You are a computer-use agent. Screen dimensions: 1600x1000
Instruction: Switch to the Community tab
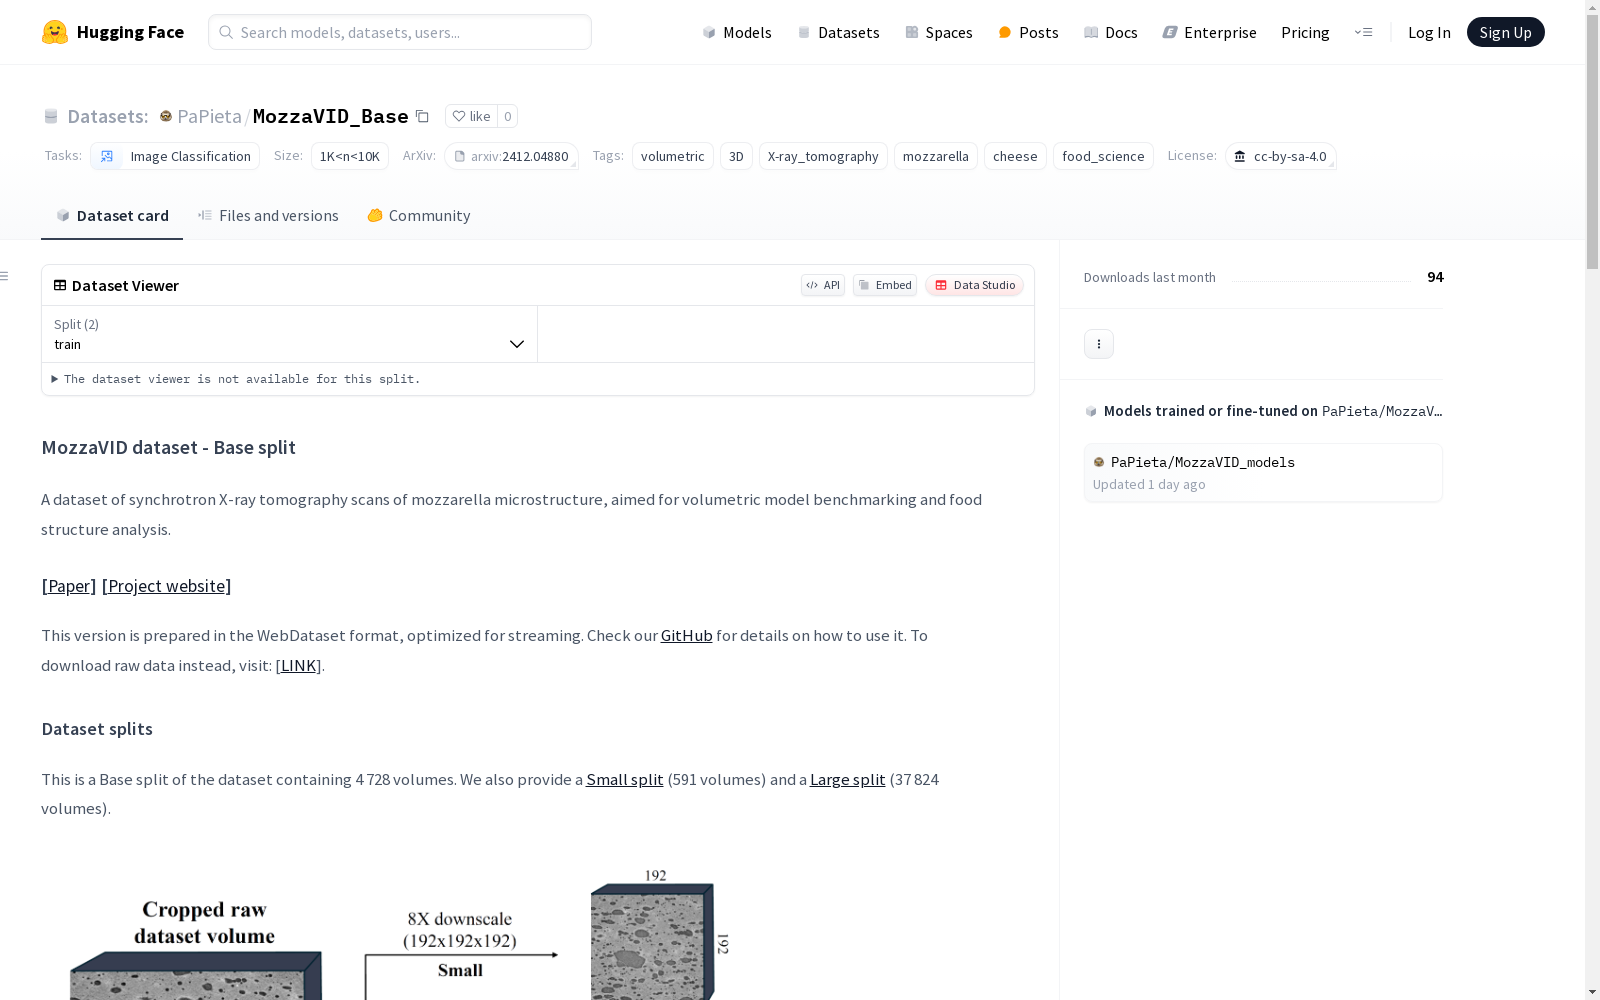418,216
